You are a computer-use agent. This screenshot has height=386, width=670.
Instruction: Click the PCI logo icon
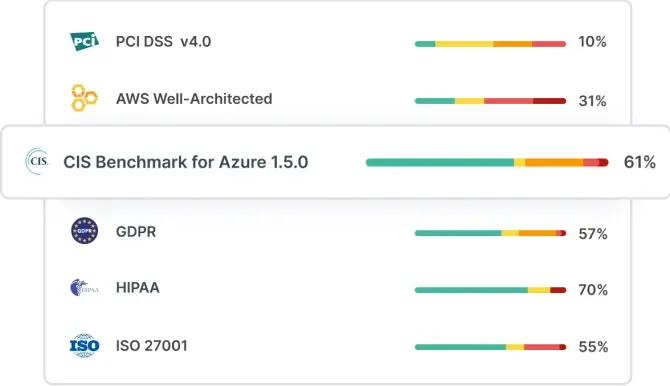[x=85, y=41]
